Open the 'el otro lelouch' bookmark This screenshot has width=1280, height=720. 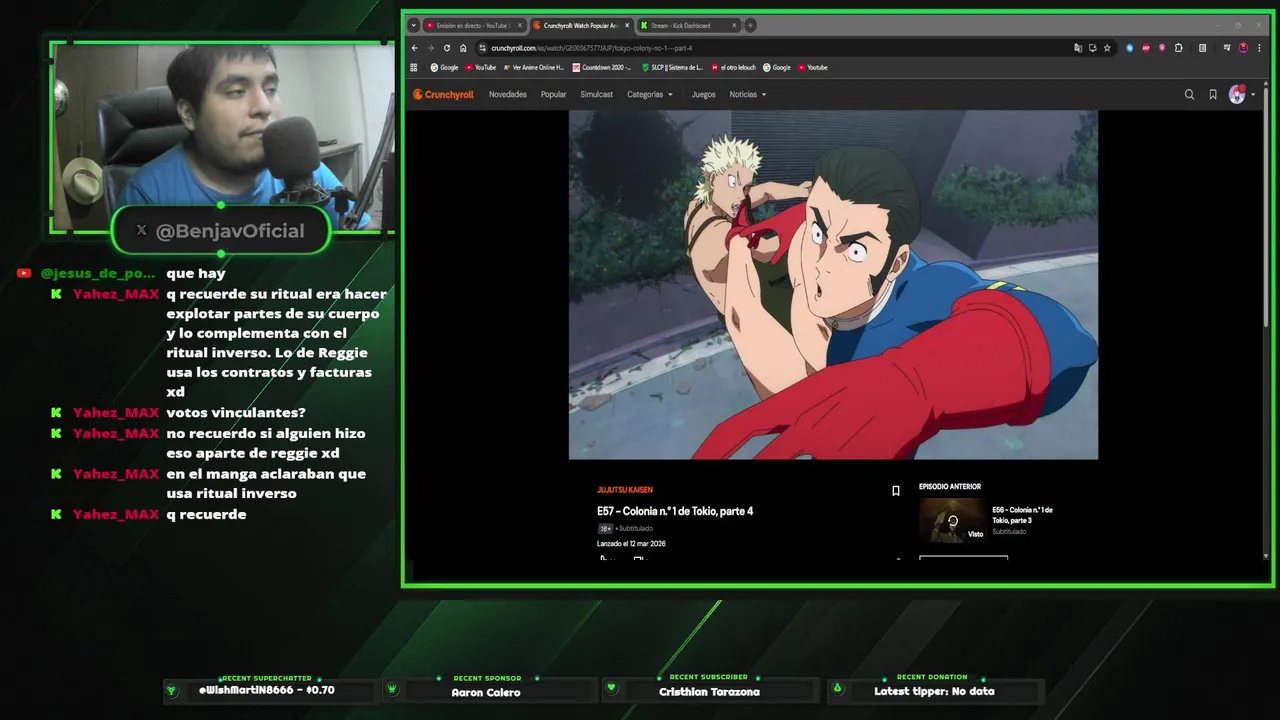point(734,68)
